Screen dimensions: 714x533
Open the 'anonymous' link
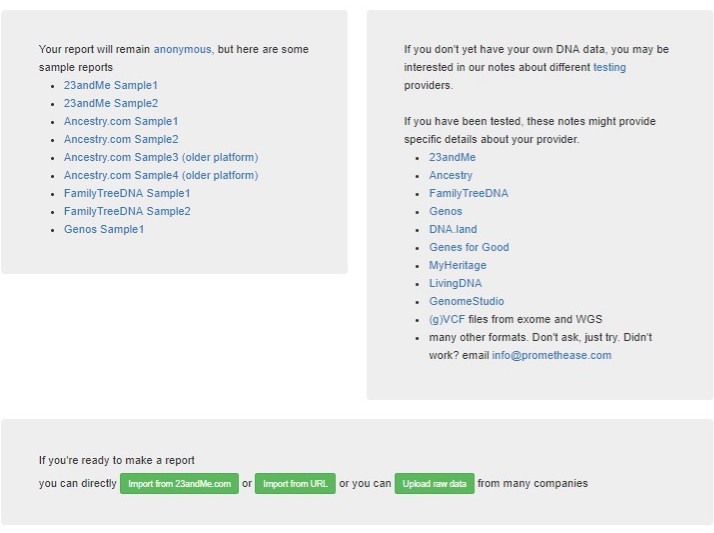point(183,49)
